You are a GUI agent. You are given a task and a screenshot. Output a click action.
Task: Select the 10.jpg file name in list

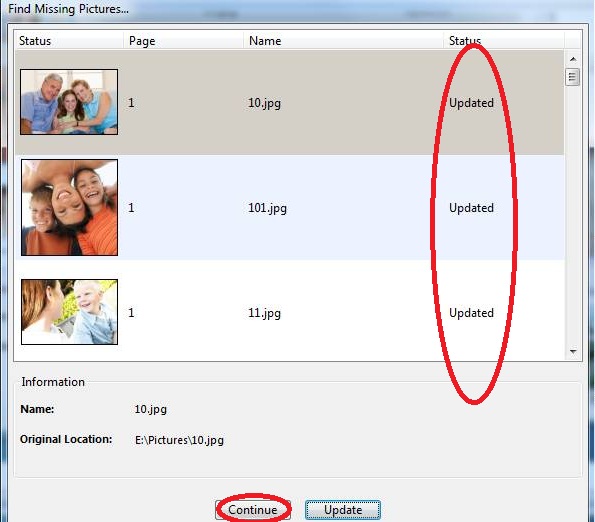click(264, 103)
